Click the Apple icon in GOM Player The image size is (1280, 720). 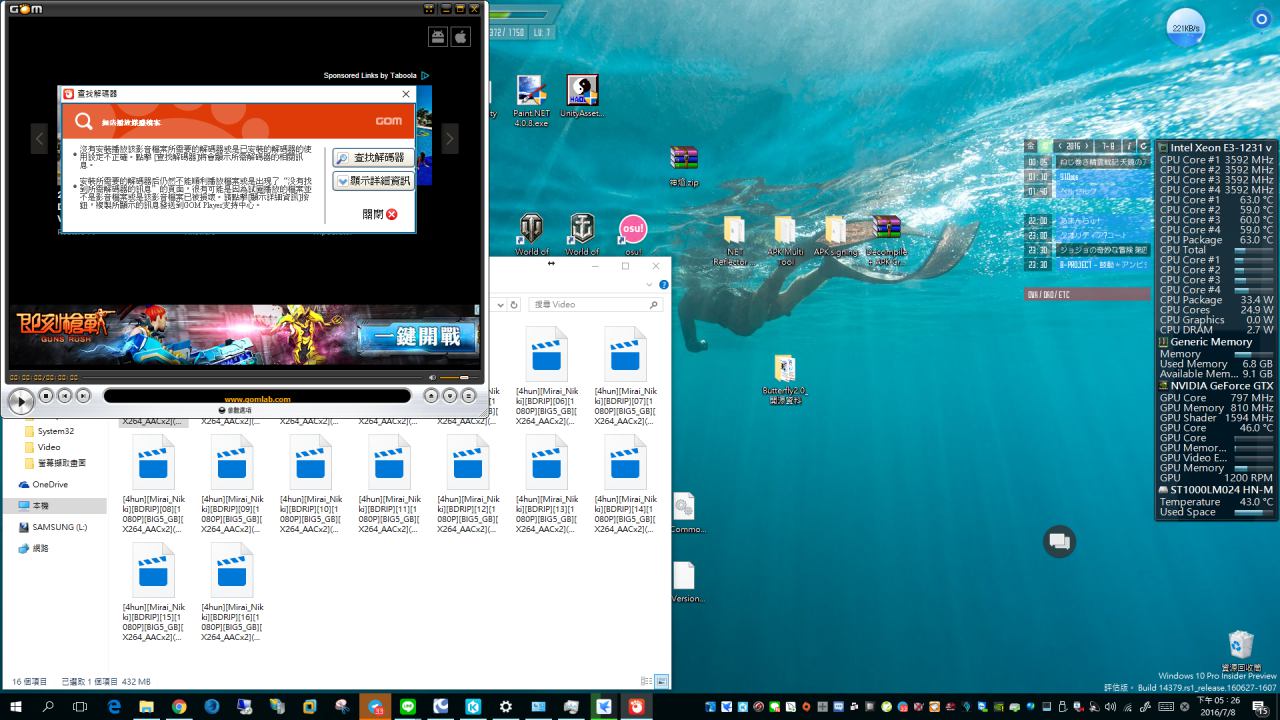(x=460, y=37)
